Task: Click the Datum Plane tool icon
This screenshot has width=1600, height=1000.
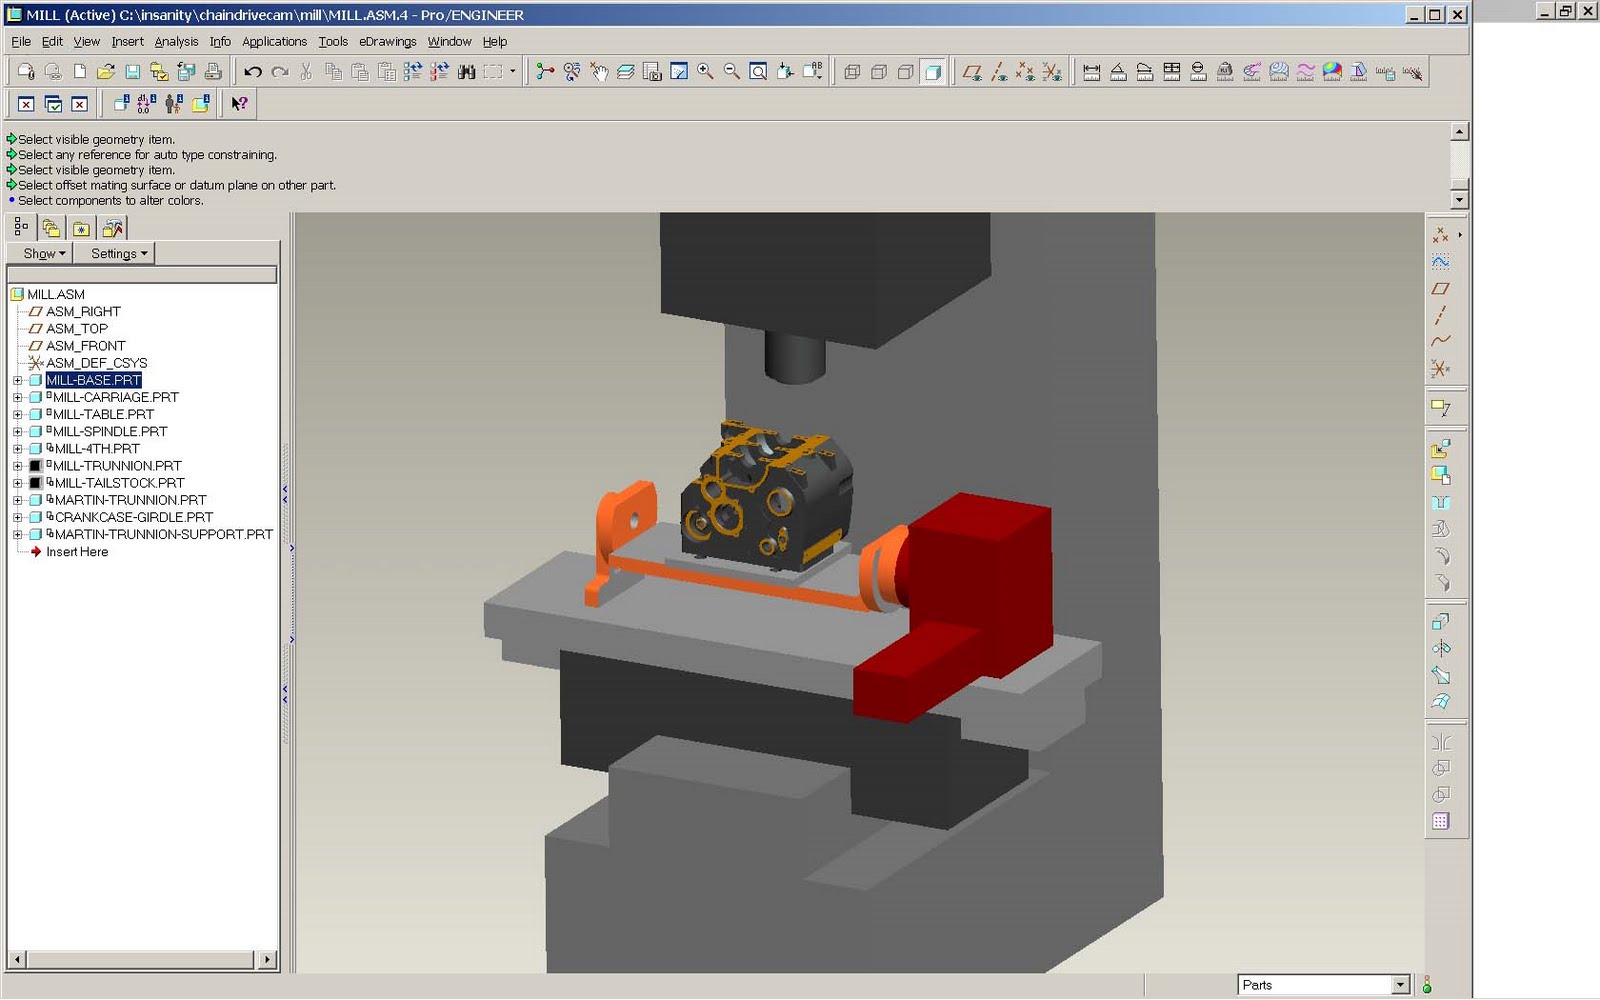Action: click(1440, 289)
